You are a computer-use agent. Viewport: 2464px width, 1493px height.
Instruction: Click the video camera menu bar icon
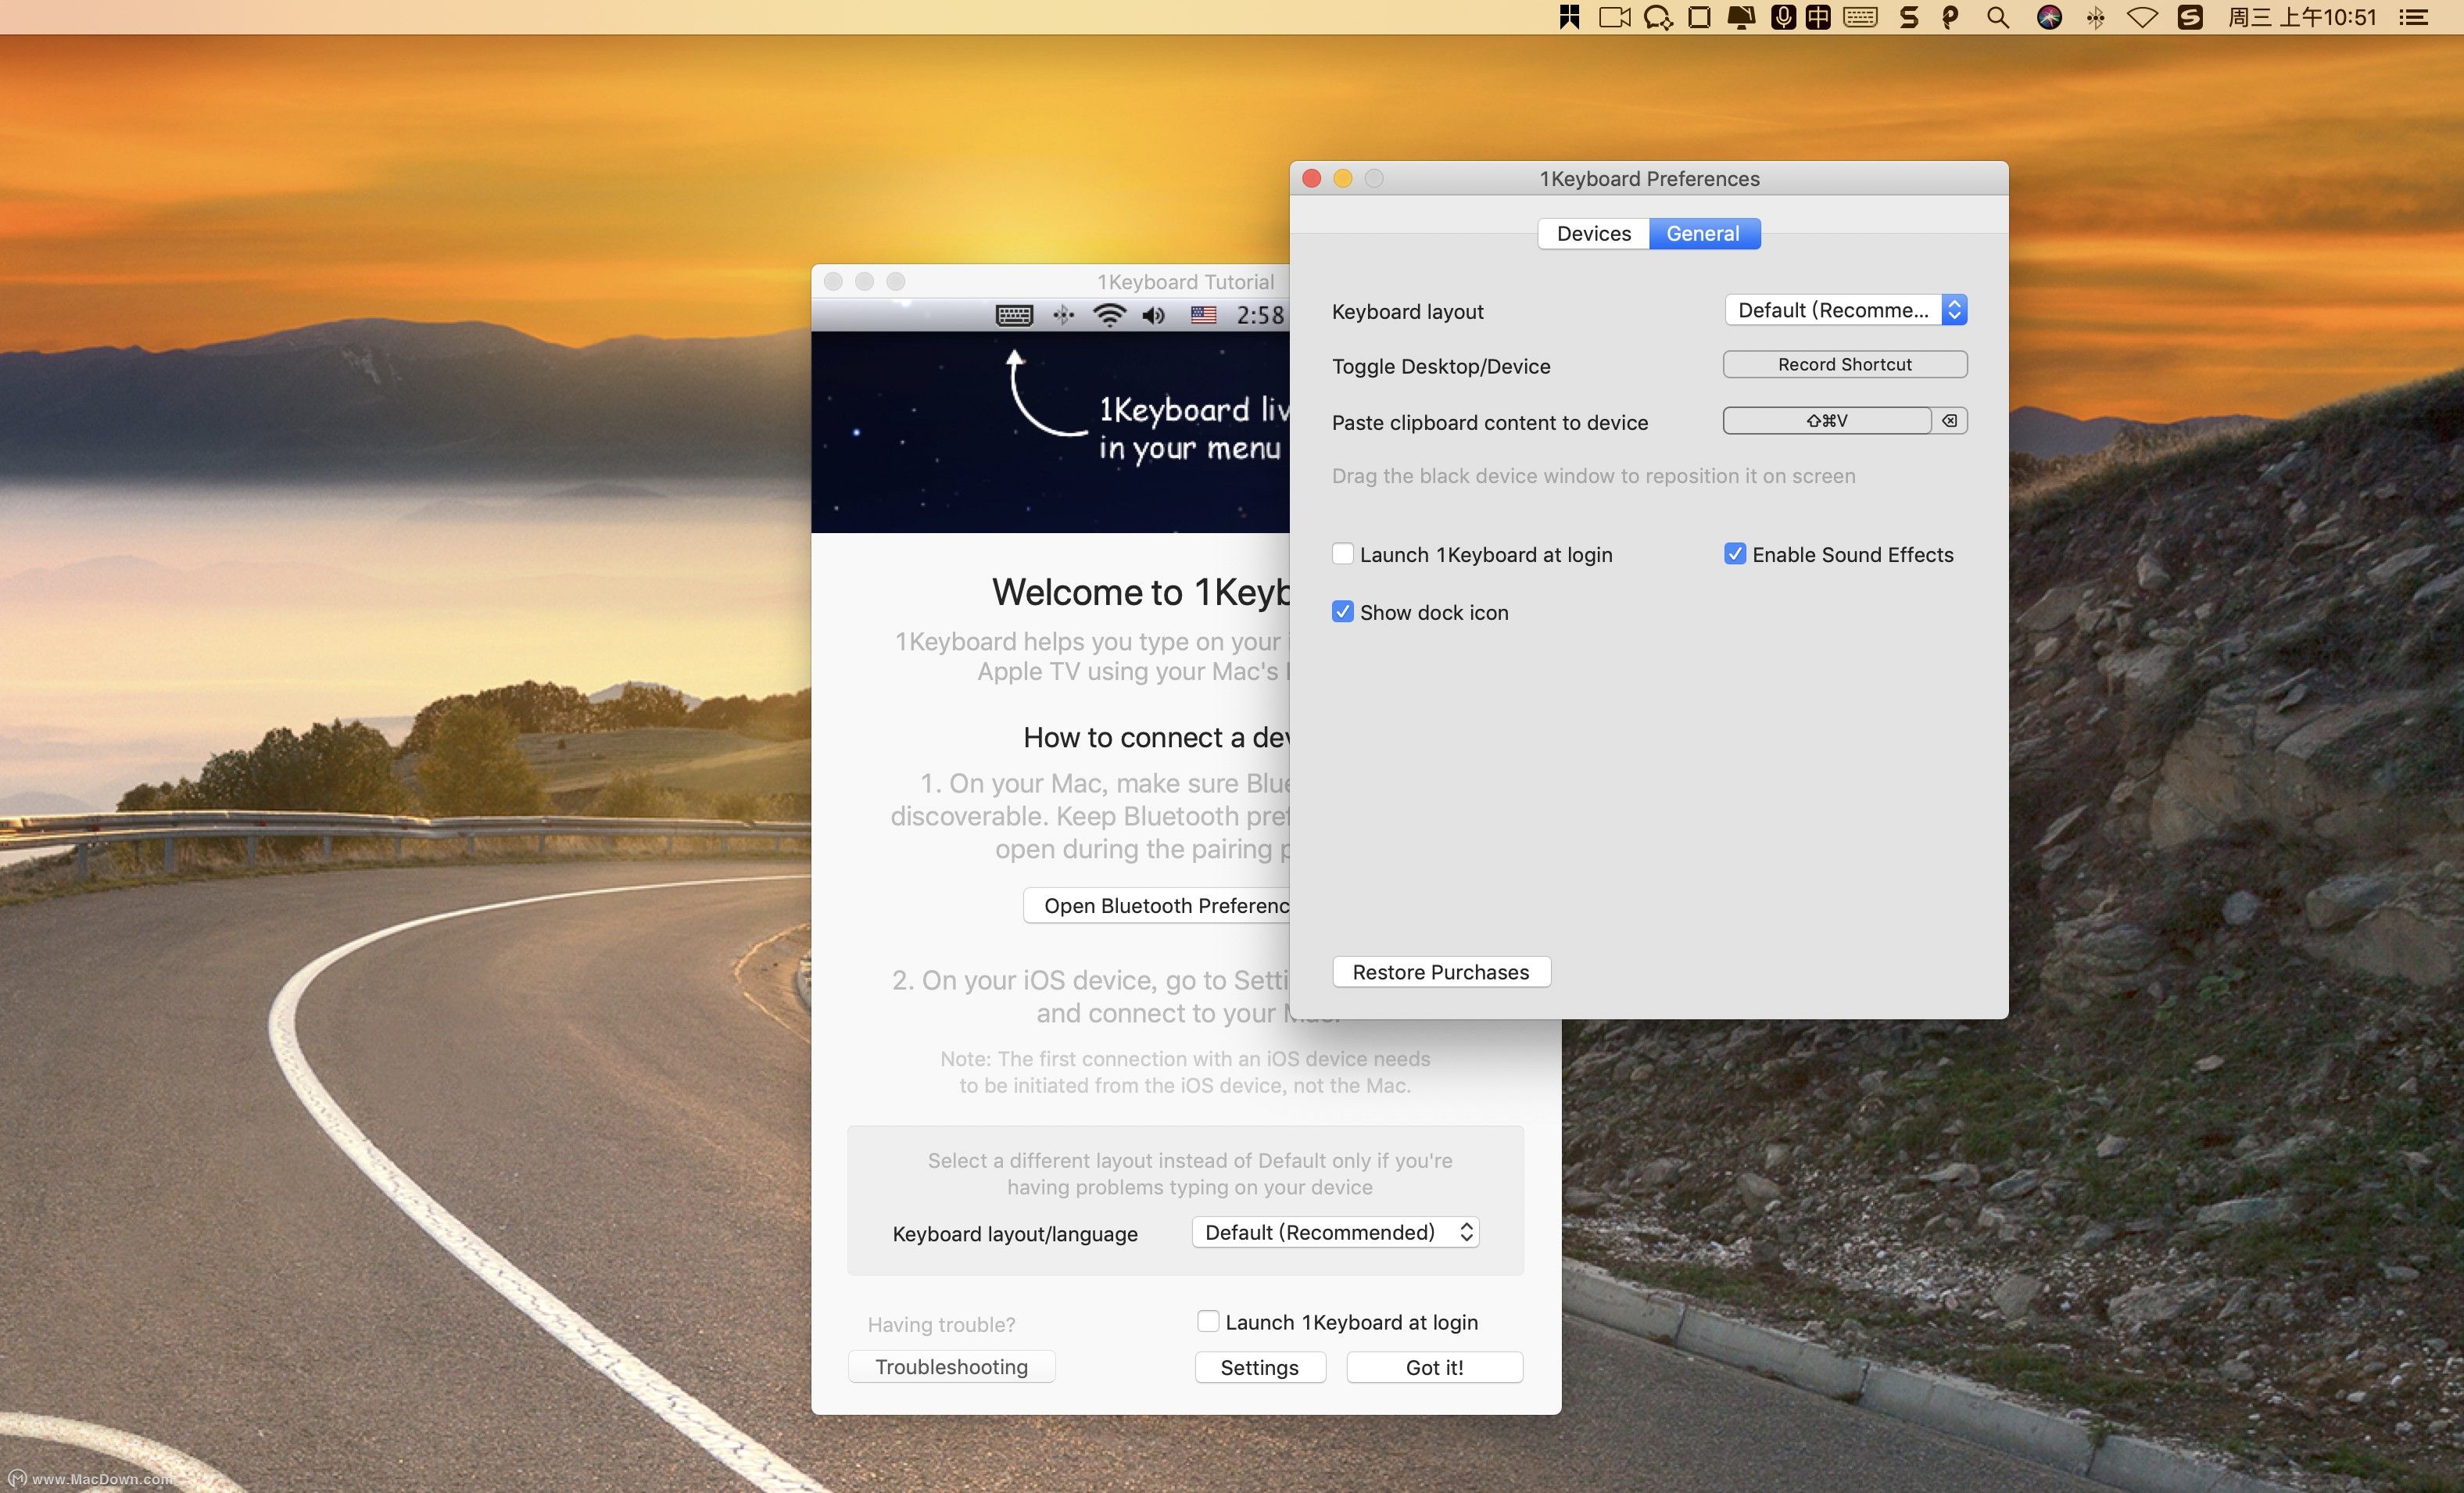(x=1614, y=17)
